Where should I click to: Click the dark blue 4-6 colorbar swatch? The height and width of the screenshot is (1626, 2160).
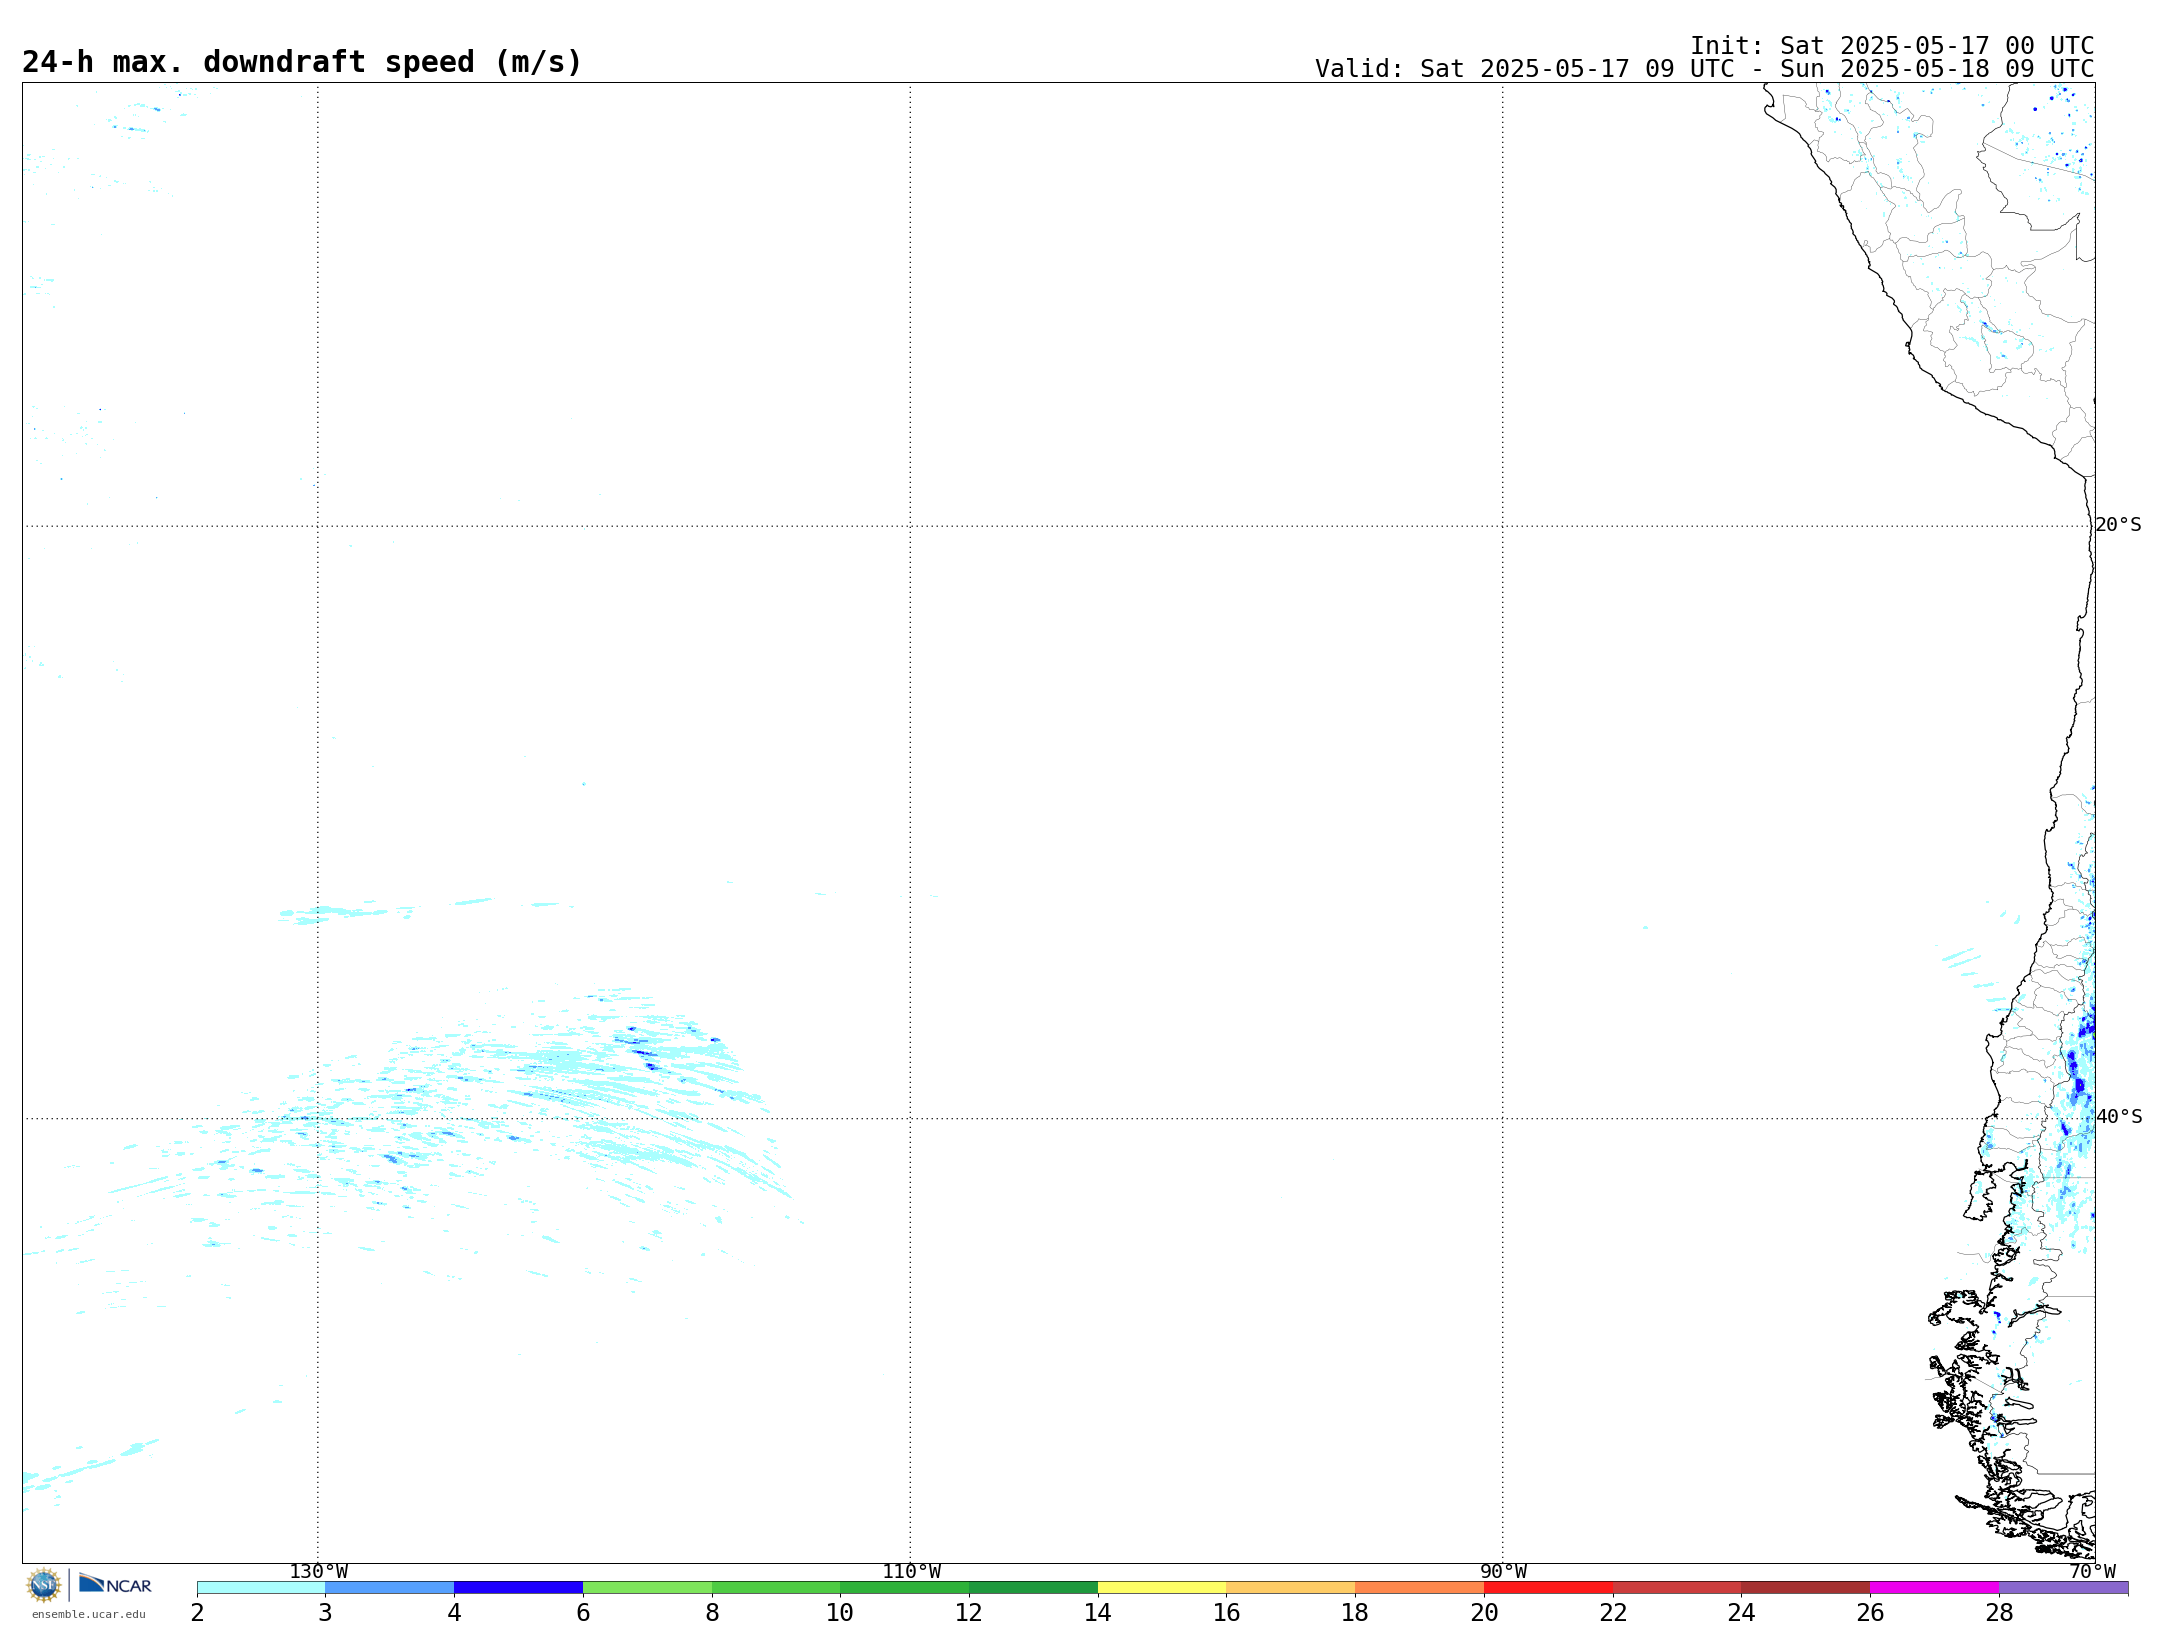pyautogui.click(x=519, y=1588)
